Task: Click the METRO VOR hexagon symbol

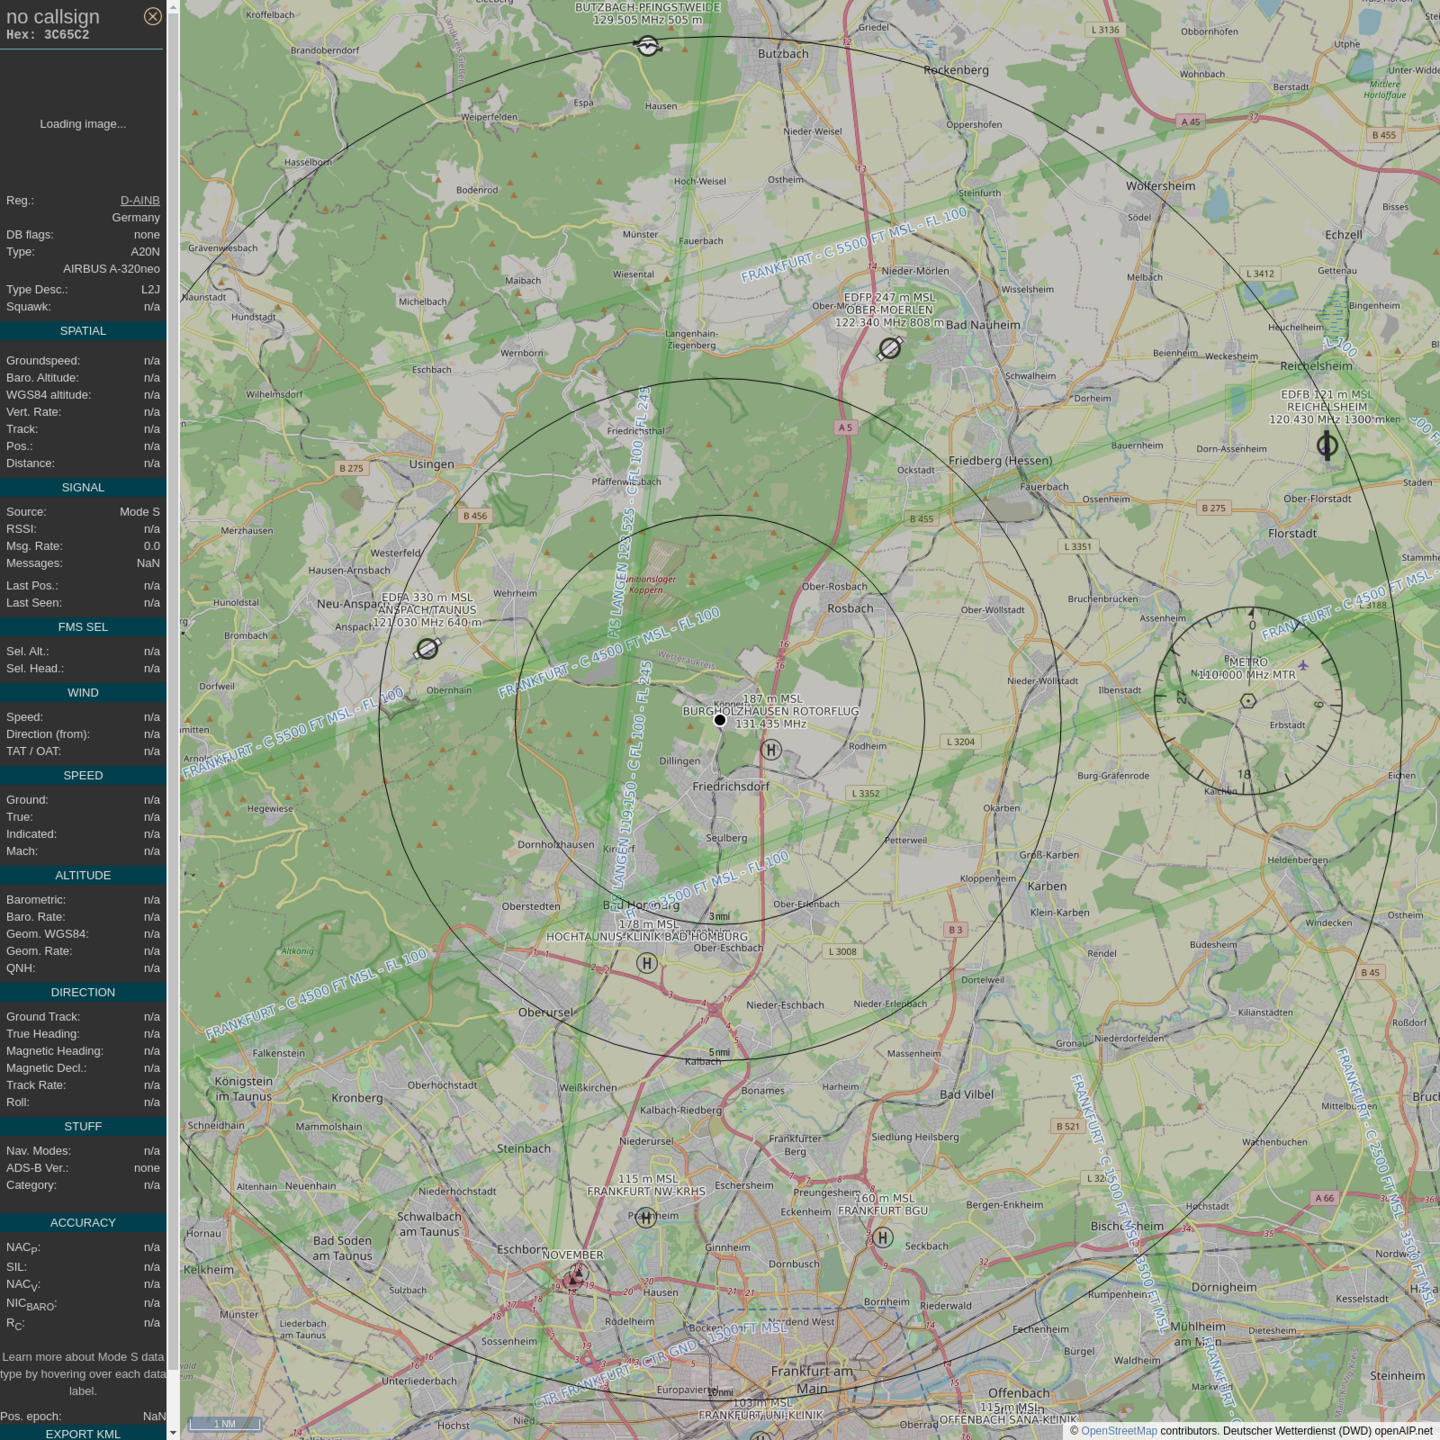Action: point(1248,701)
